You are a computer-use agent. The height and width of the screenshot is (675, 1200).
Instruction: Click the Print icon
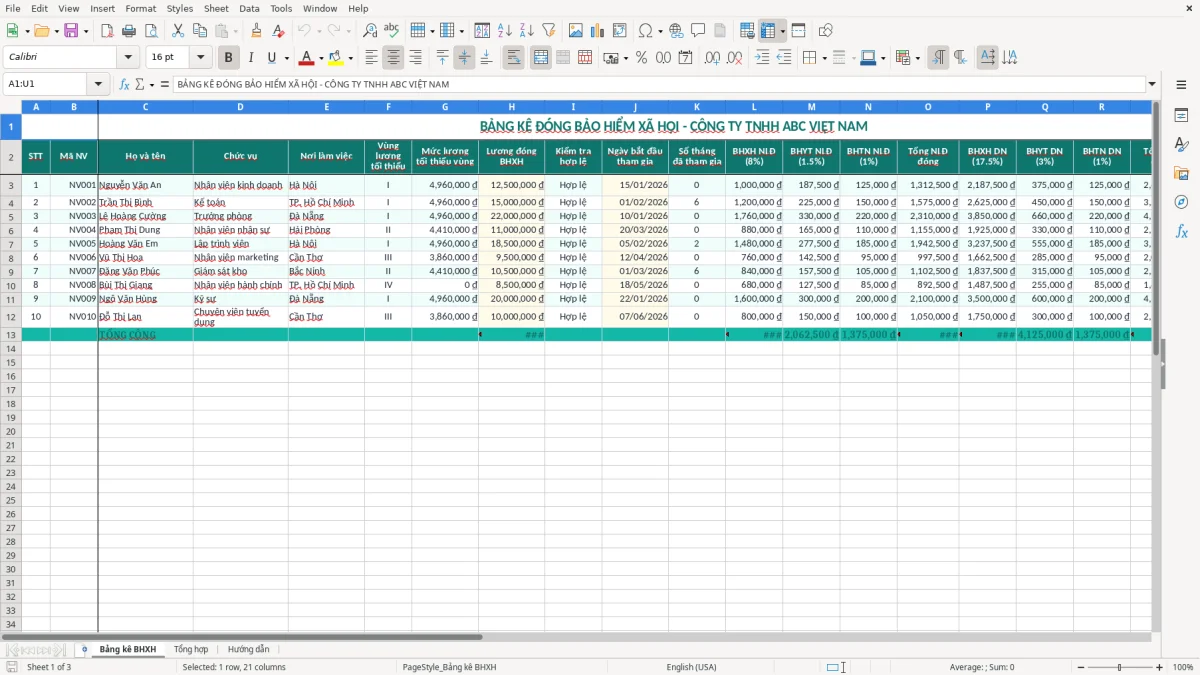(129, 31)
